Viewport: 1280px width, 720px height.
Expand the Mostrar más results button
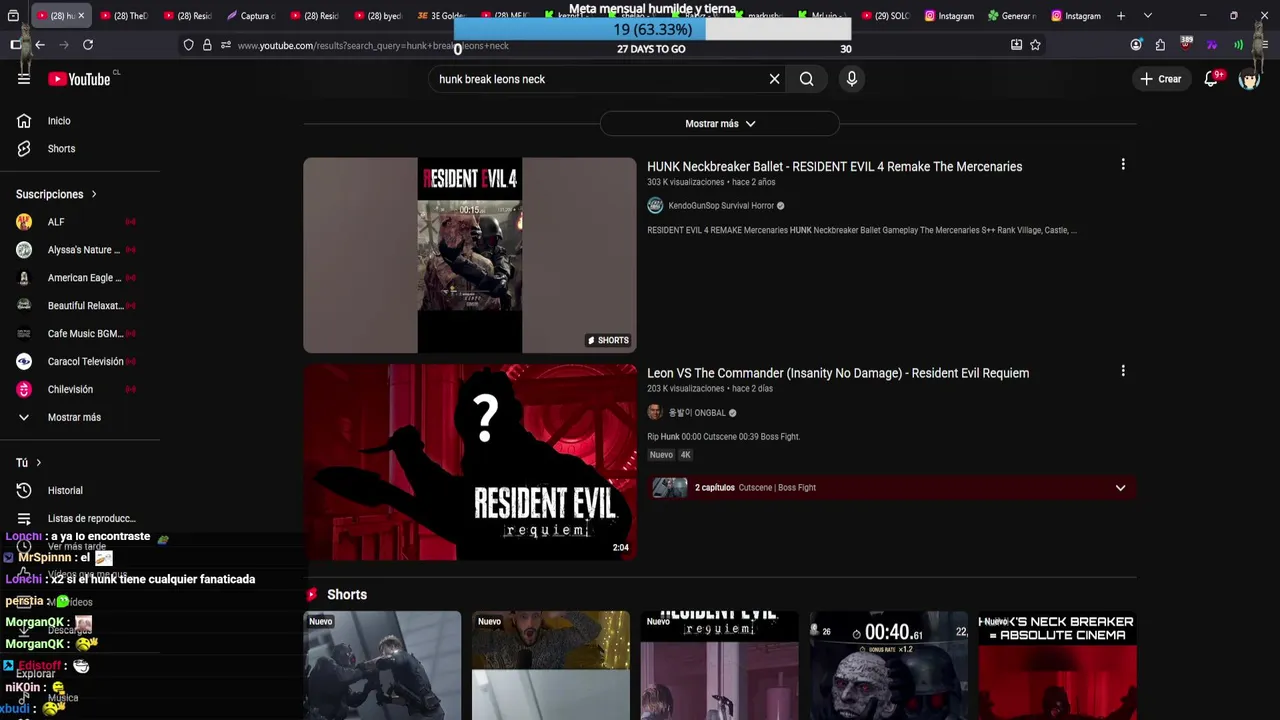pyautogui.click(x=719, y=124)
